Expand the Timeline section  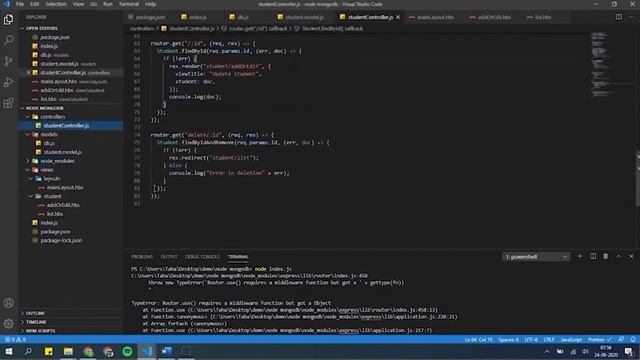point(36,322)
